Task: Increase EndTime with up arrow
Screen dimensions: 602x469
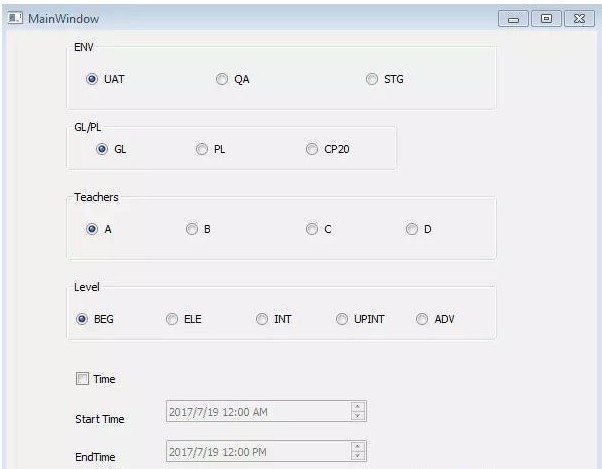Action: (357, 446)
